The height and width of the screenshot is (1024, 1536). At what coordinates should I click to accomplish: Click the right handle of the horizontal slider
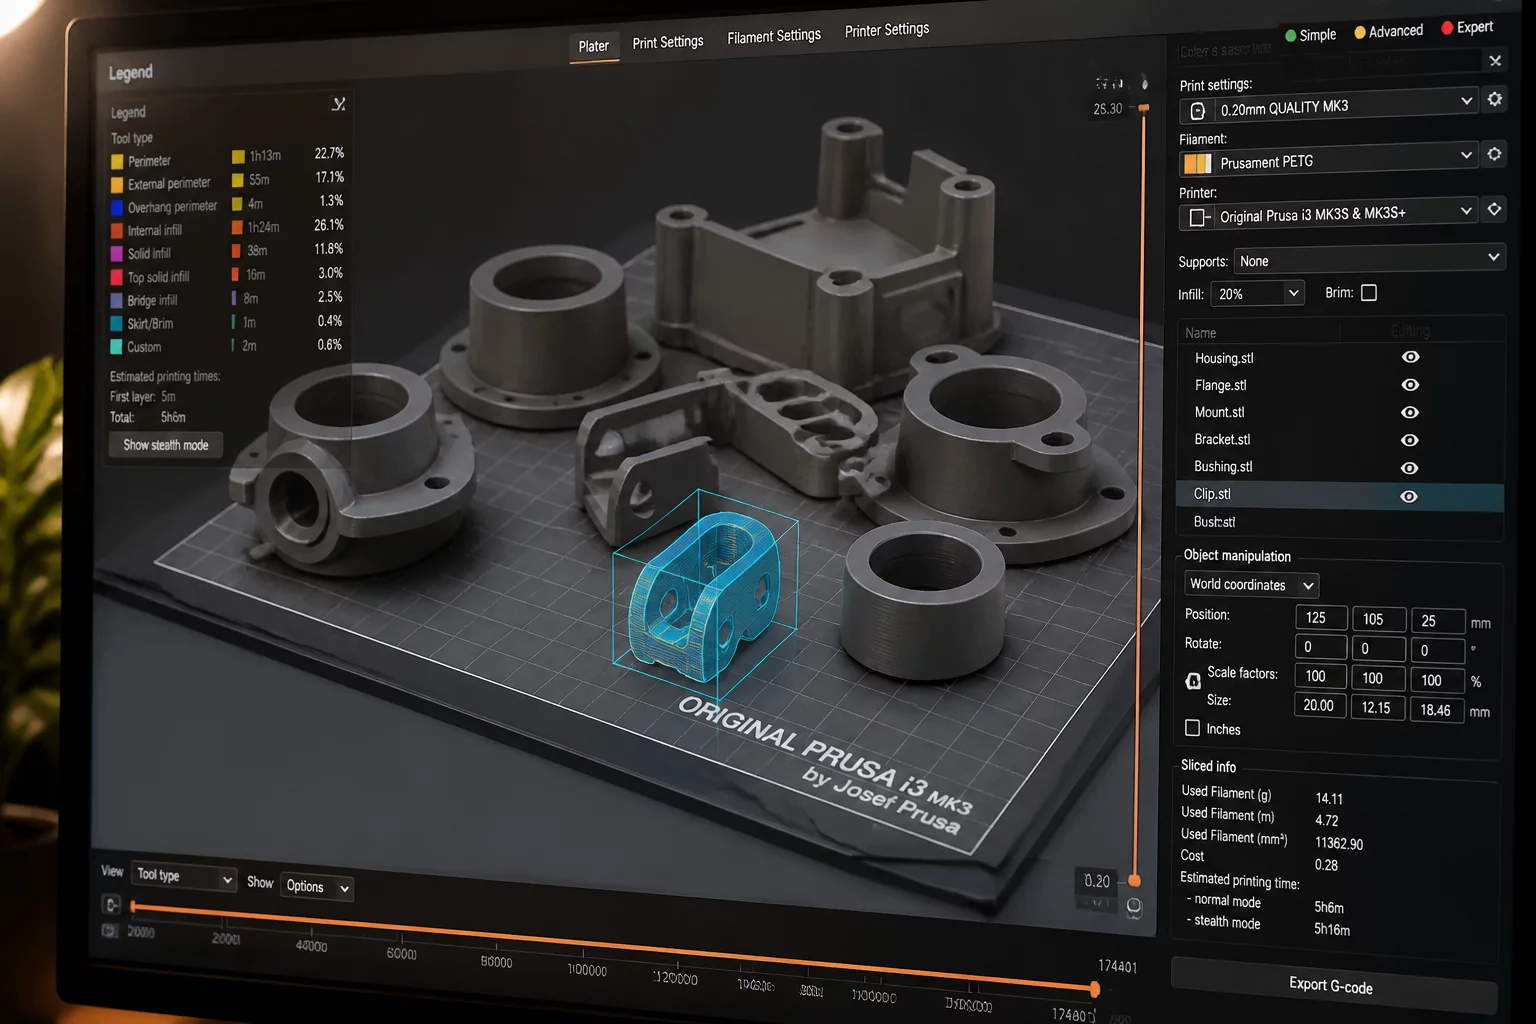pos(1095,989)
